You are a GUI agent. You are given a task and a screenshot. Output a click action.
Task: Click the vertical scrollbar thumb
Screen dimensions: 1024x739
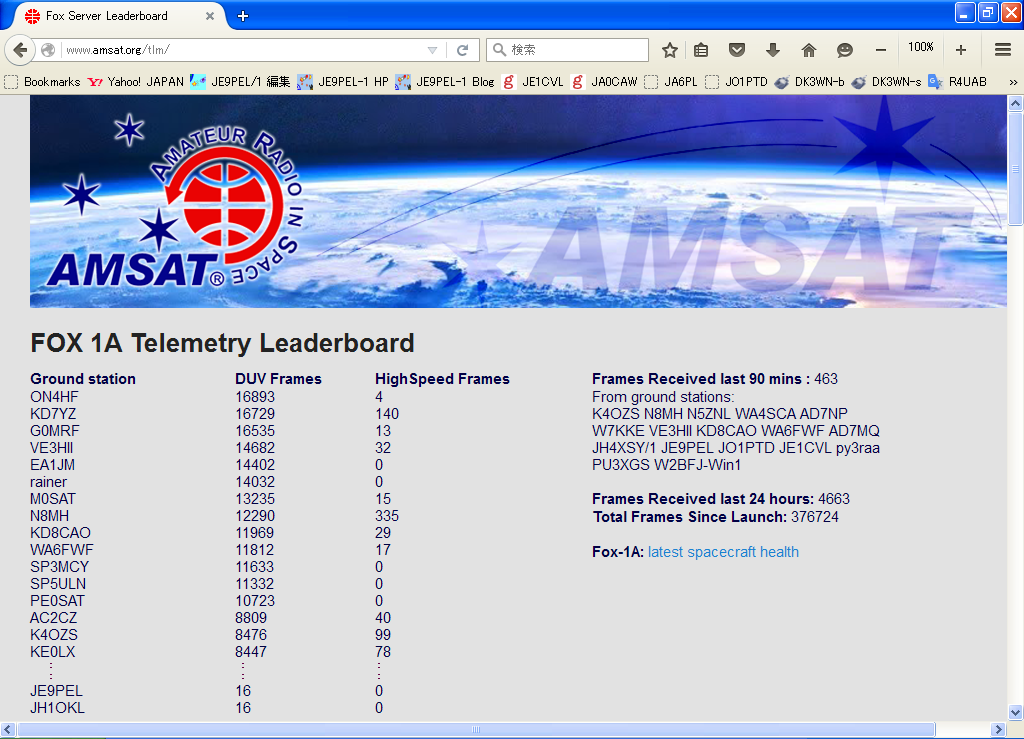[1015, 168]
